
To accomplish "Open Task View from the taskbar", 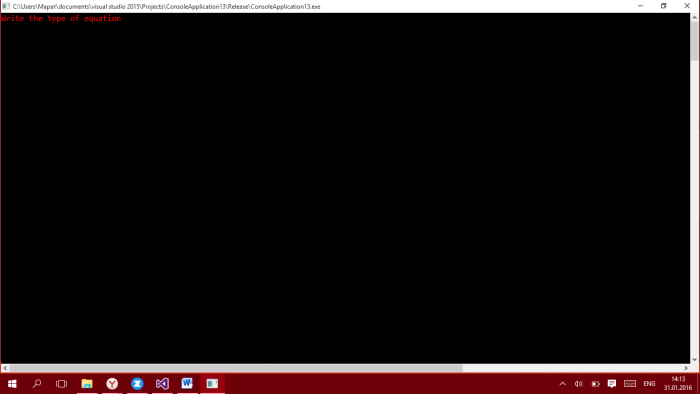I will tap(61, 384).
